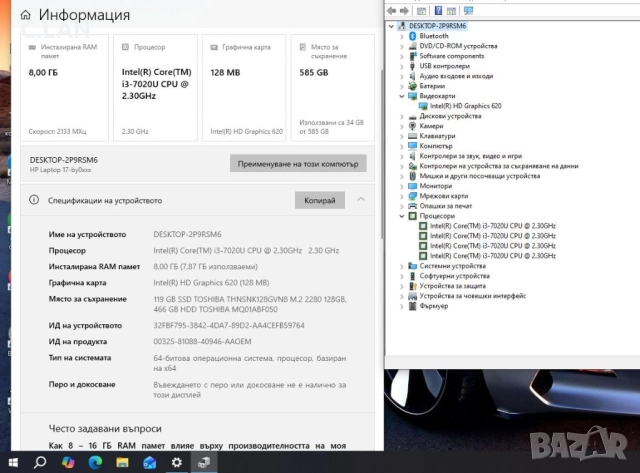Open the Mail app on the taskbar

tap(149, 462)
